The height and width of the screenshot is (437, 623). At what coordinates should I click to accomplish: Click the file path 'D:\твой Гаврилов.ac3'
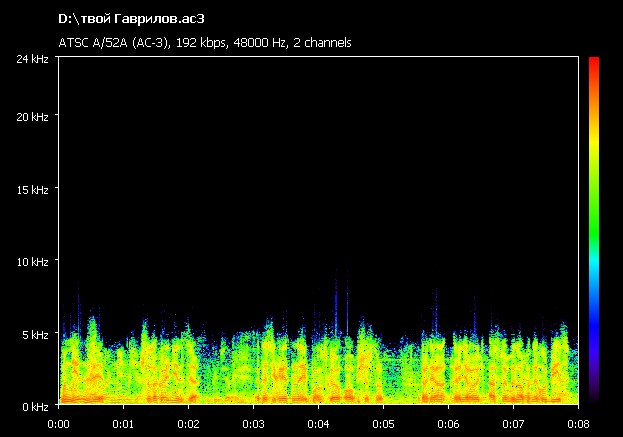click(x=131, y=19)
